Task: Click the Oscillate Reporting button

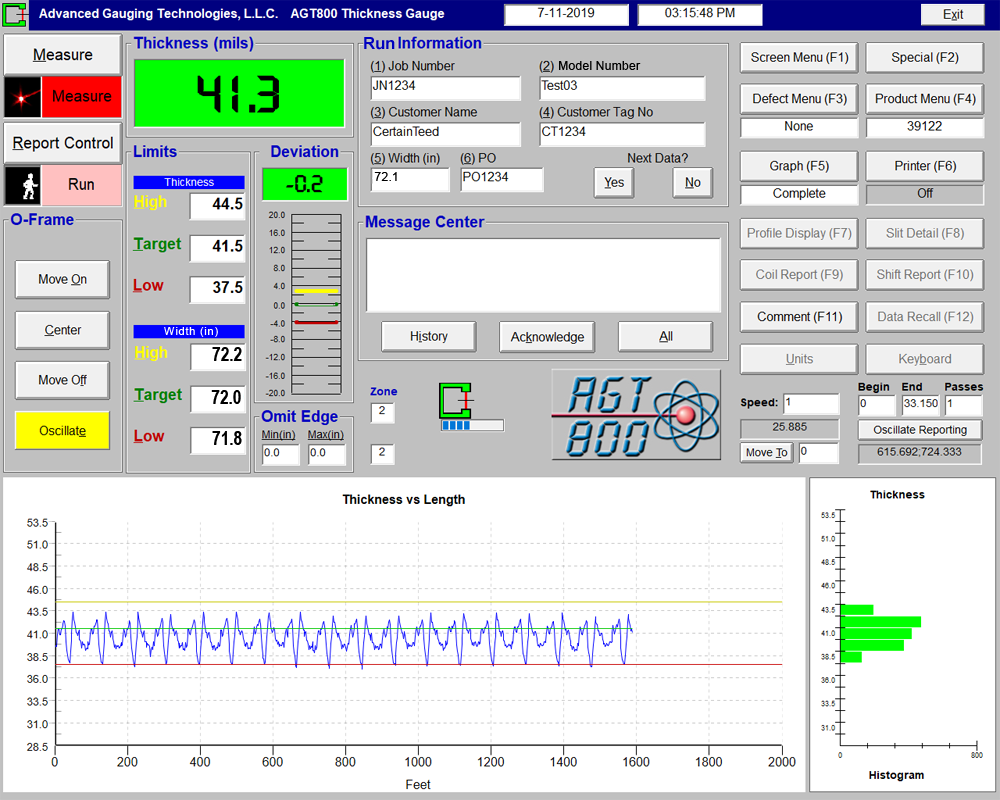Action: point(920,430)
